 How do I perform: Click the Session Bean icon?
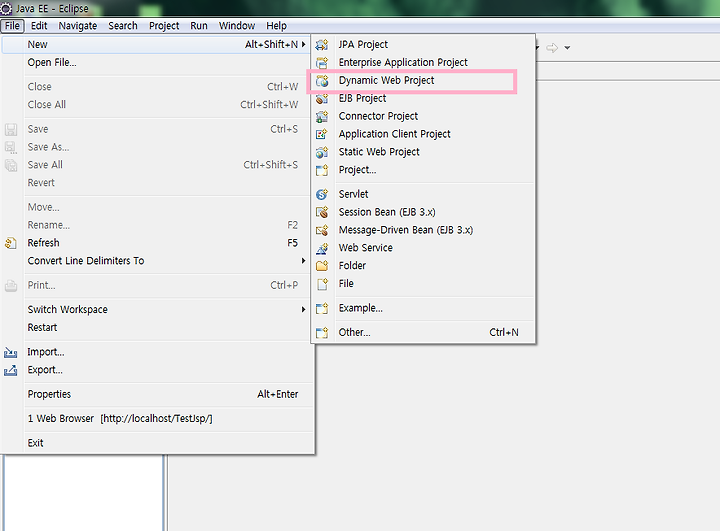pyautogui.click(x=322, y=212)
